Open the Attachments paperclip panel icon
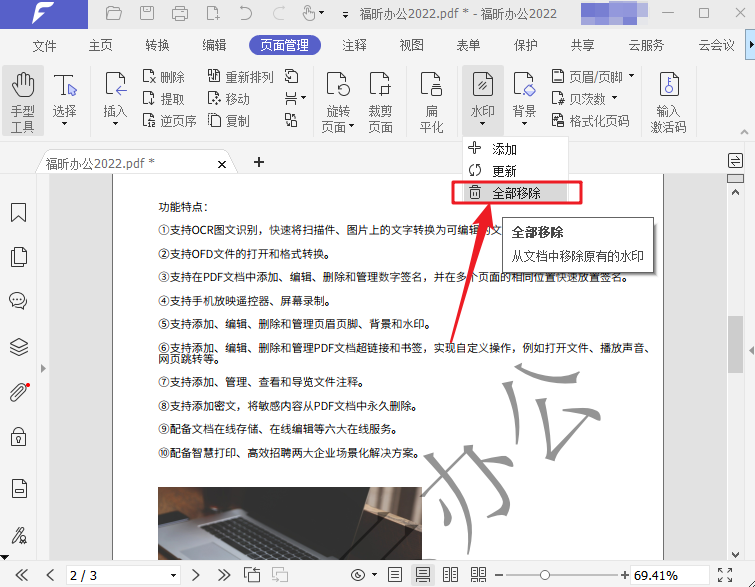This screenshot has height=587, width=755. (x=19, y=392)
